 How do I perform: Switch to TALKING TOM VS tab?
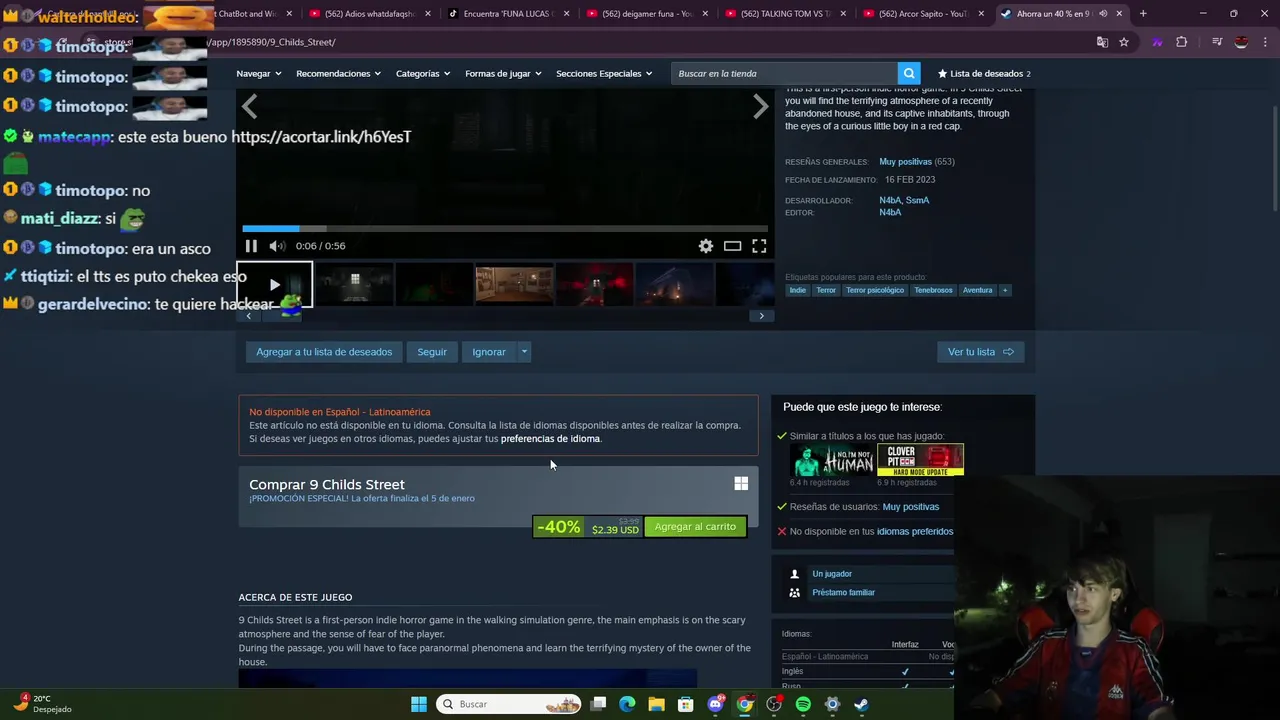coord(785,14)
